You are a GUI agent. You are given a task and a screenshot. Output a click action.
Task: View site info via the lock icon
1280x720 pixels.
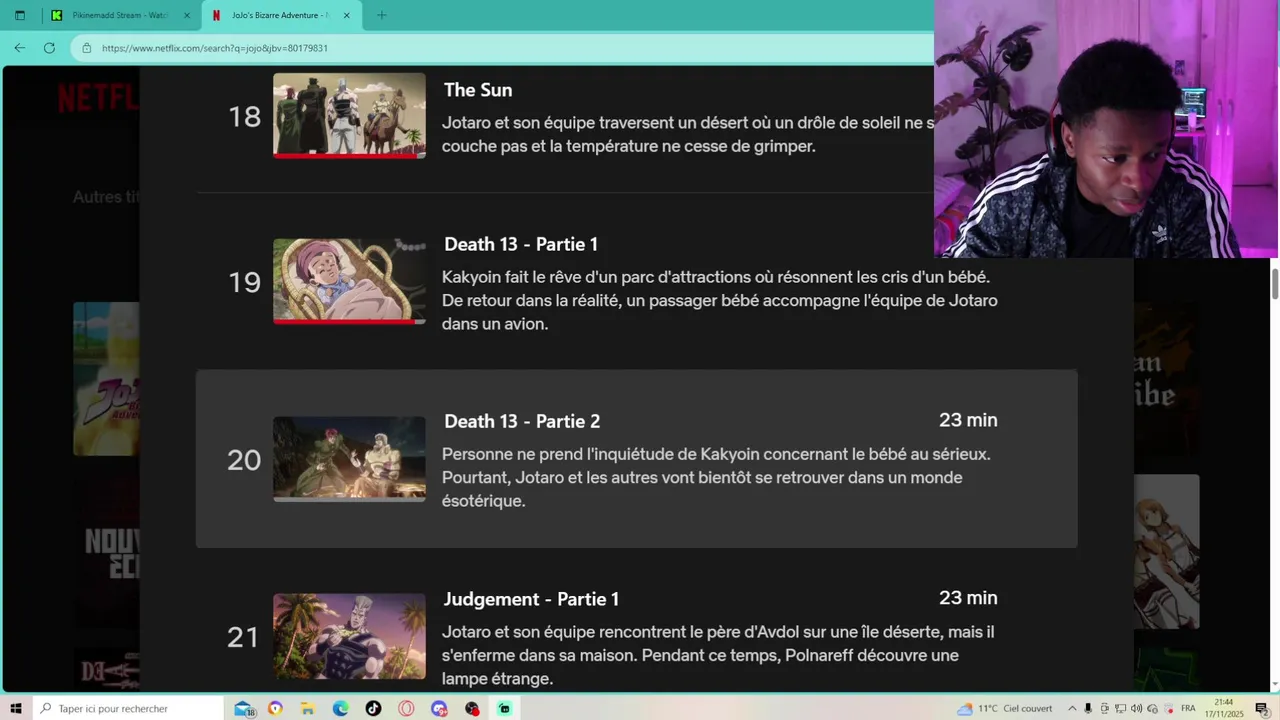pyautogui.click(x=87, y=48)
